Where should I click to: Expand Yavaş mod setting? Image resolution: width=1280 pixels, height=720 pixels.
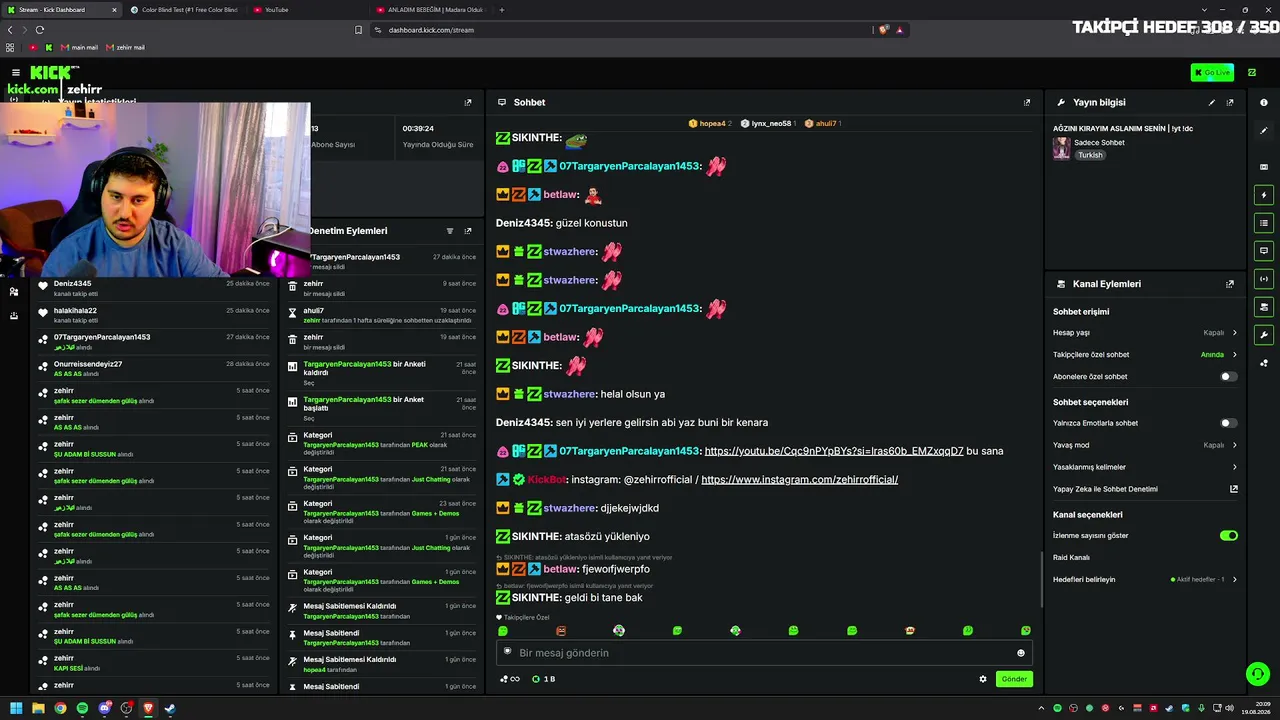(1145, 445)
